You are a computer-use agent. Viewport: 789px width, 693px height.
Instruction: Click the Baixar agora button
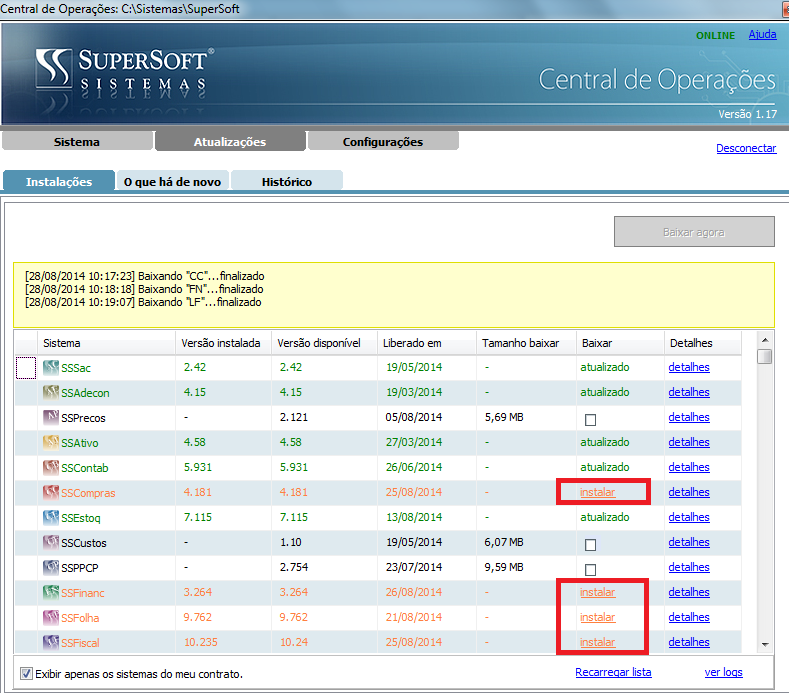pos(694,232)
